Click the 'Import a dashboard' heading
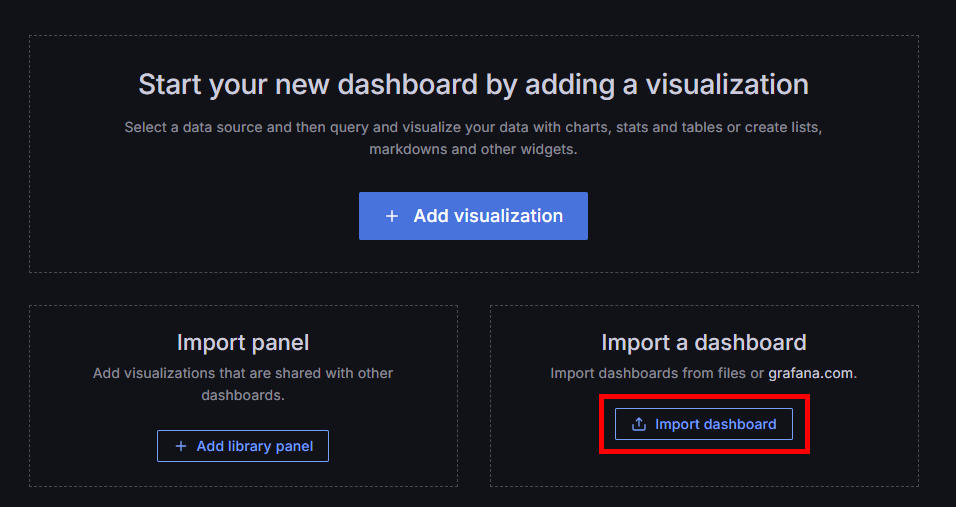Viewport: 956px width, 507px height. coord(703,342)
